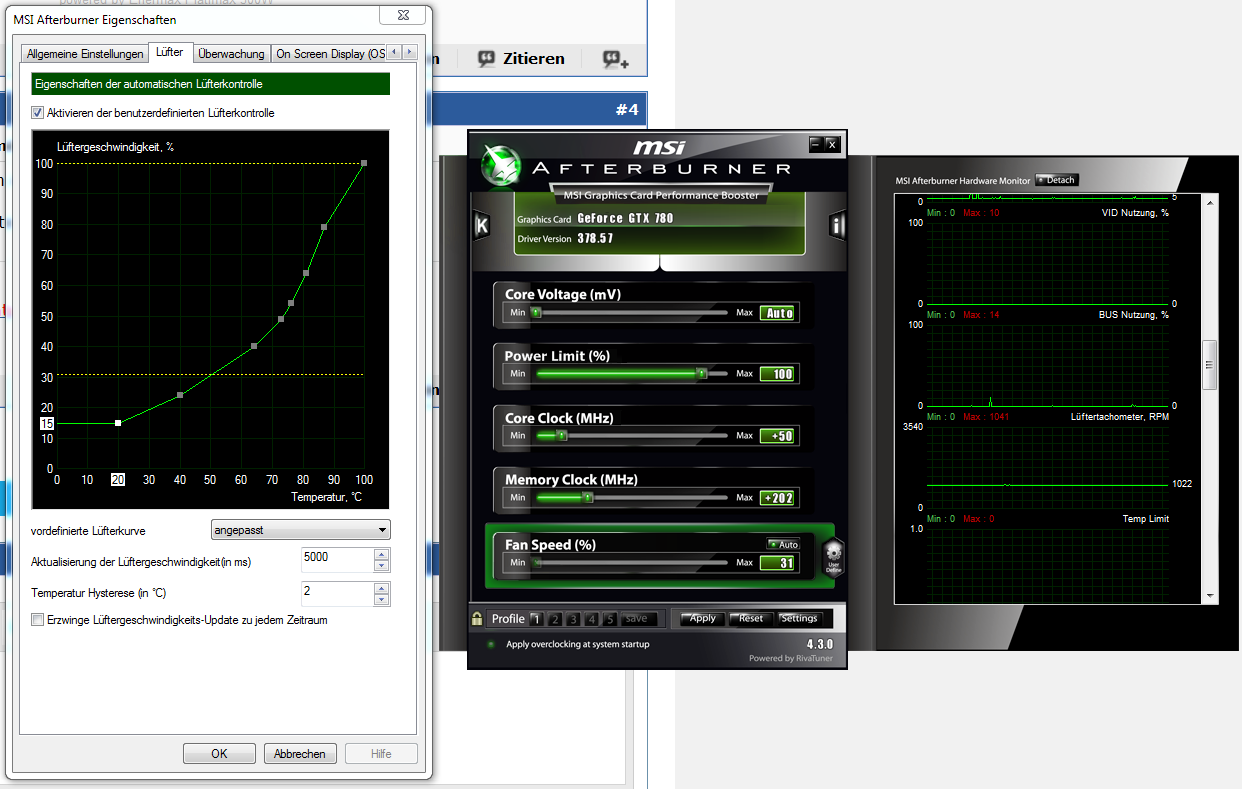
Task: Open the On Screen Display tab
Action: pos(330,54)
